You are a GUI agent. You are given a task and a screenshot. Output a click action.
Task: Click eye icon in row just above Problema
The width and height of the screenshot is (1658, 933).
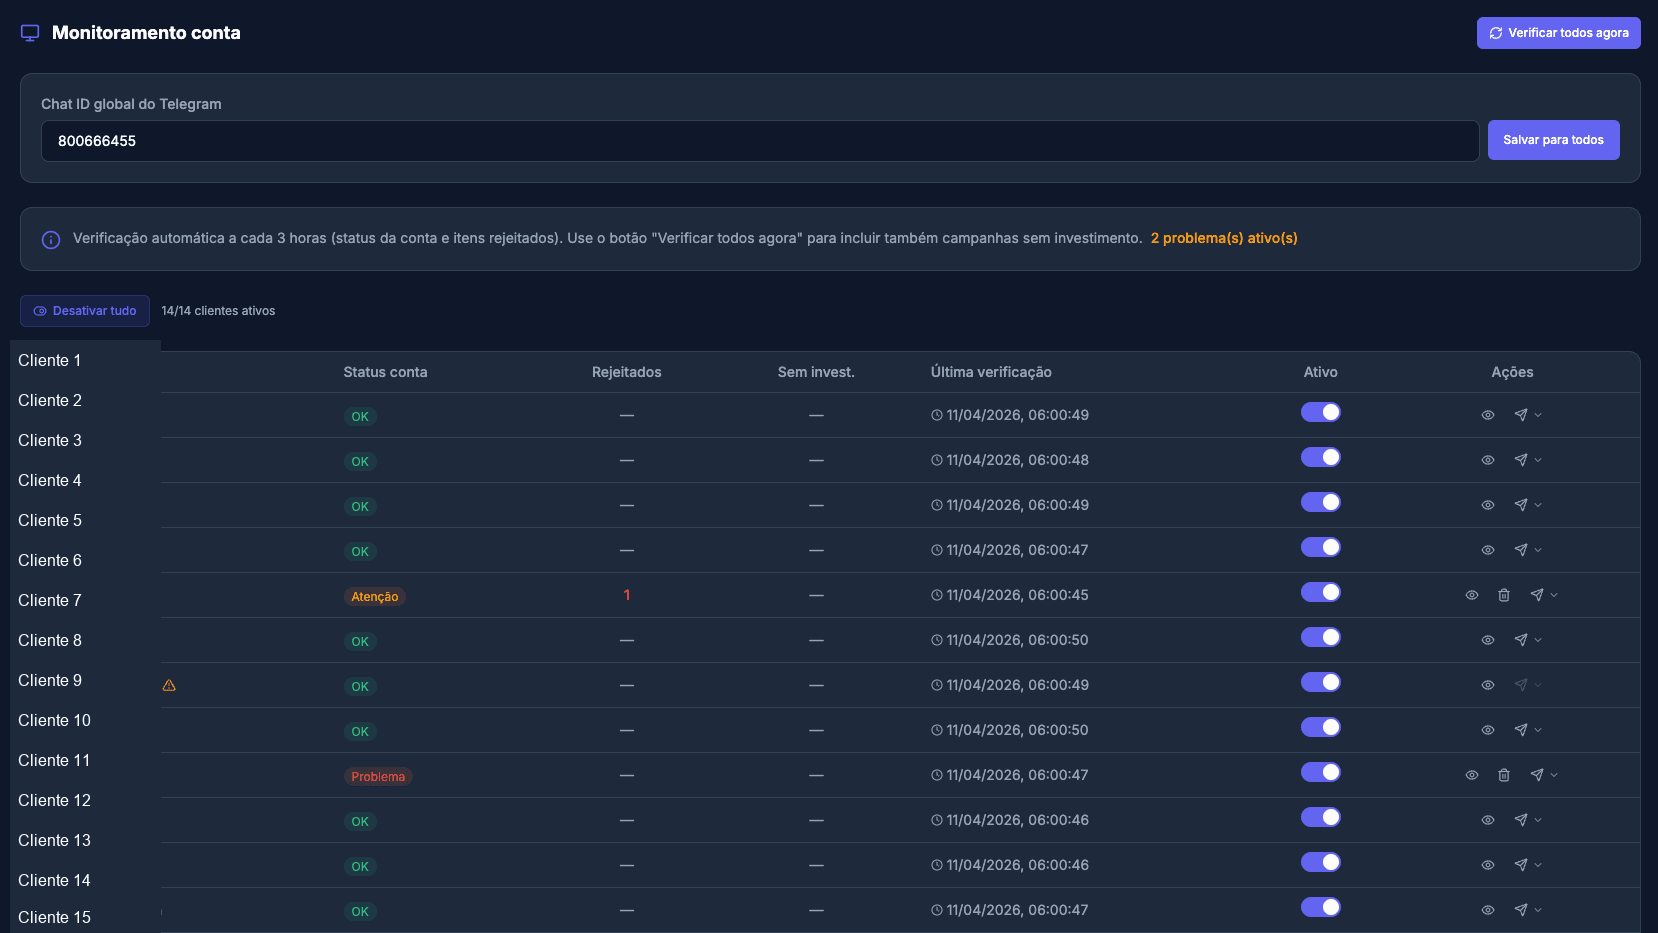tap(1488, 730)
